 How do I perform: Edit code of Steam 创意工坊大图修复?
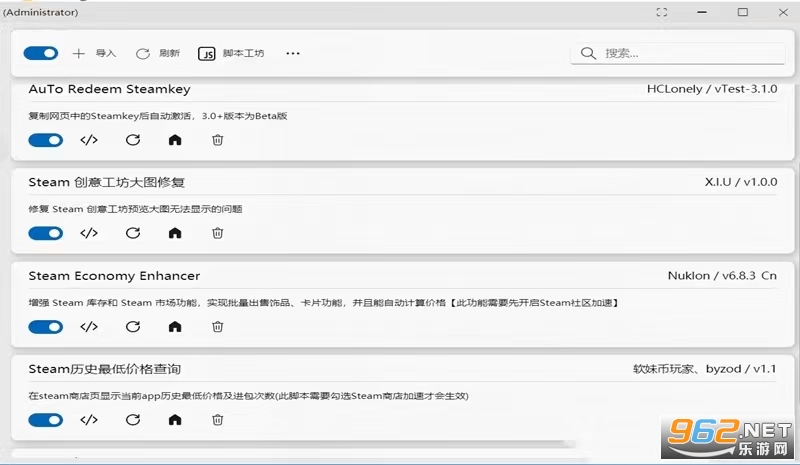(x=89, y=233)
